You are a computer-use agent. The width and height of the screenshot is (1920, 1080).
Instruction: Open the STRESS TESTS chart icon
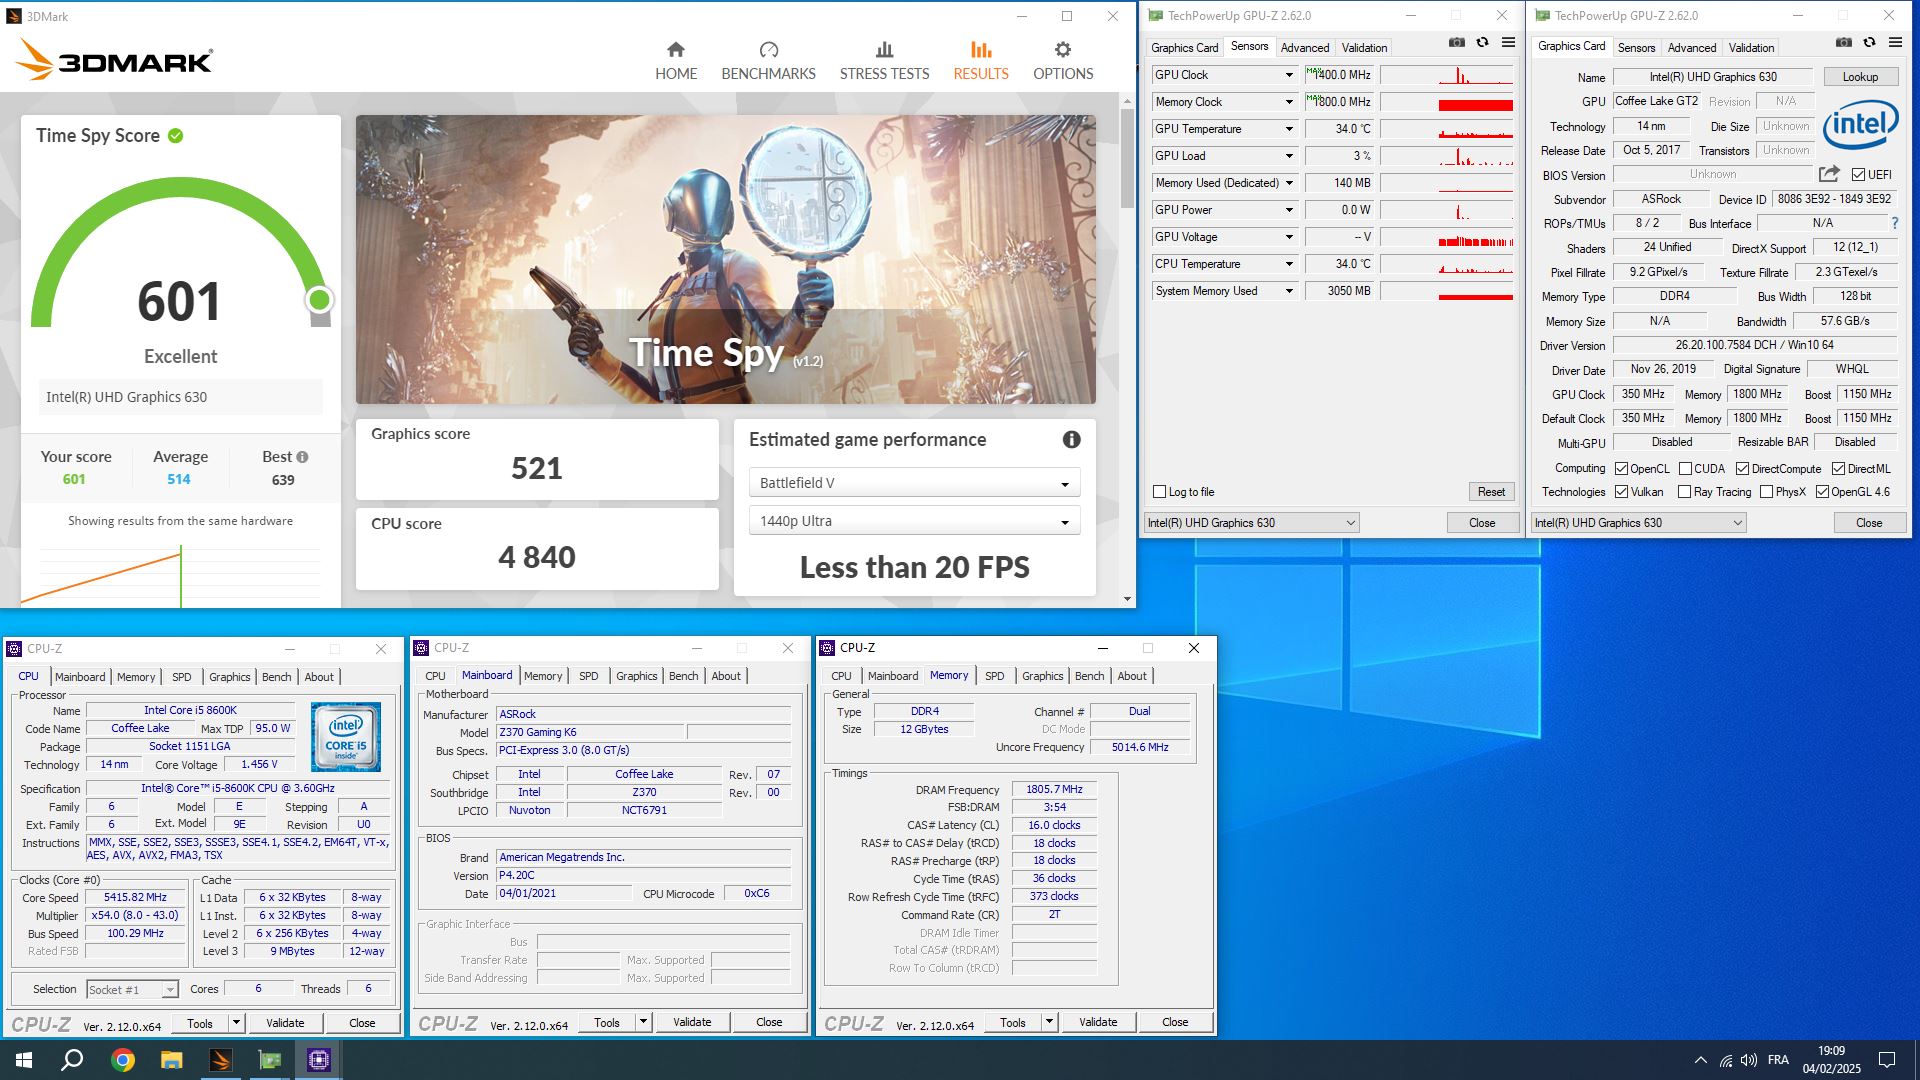[x=884, y=50]
